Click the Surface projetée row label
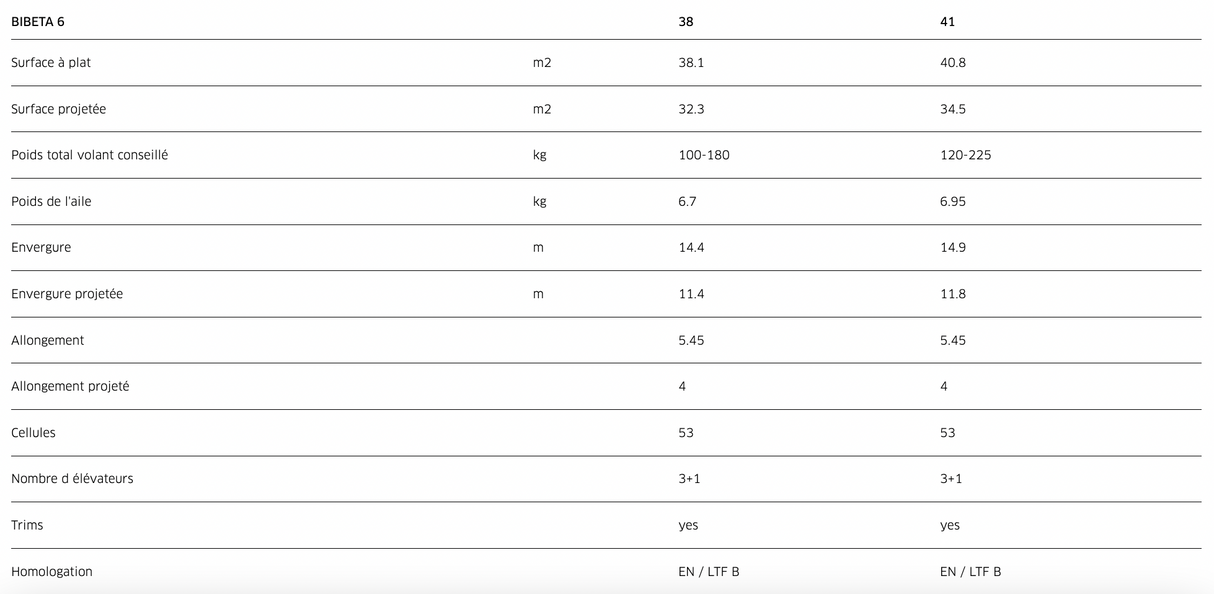1214x594 pixels. pos(58,109)
